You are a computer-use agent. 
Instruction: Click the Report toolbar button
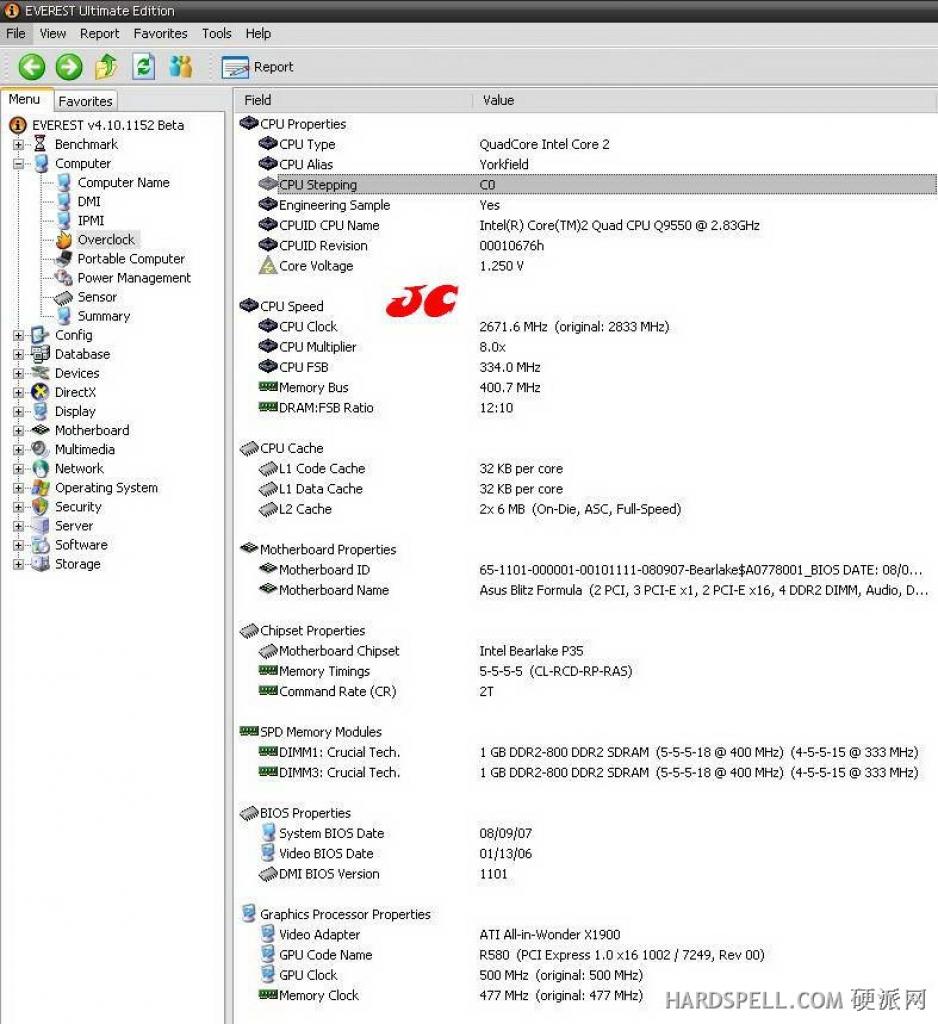coord(257,67)
